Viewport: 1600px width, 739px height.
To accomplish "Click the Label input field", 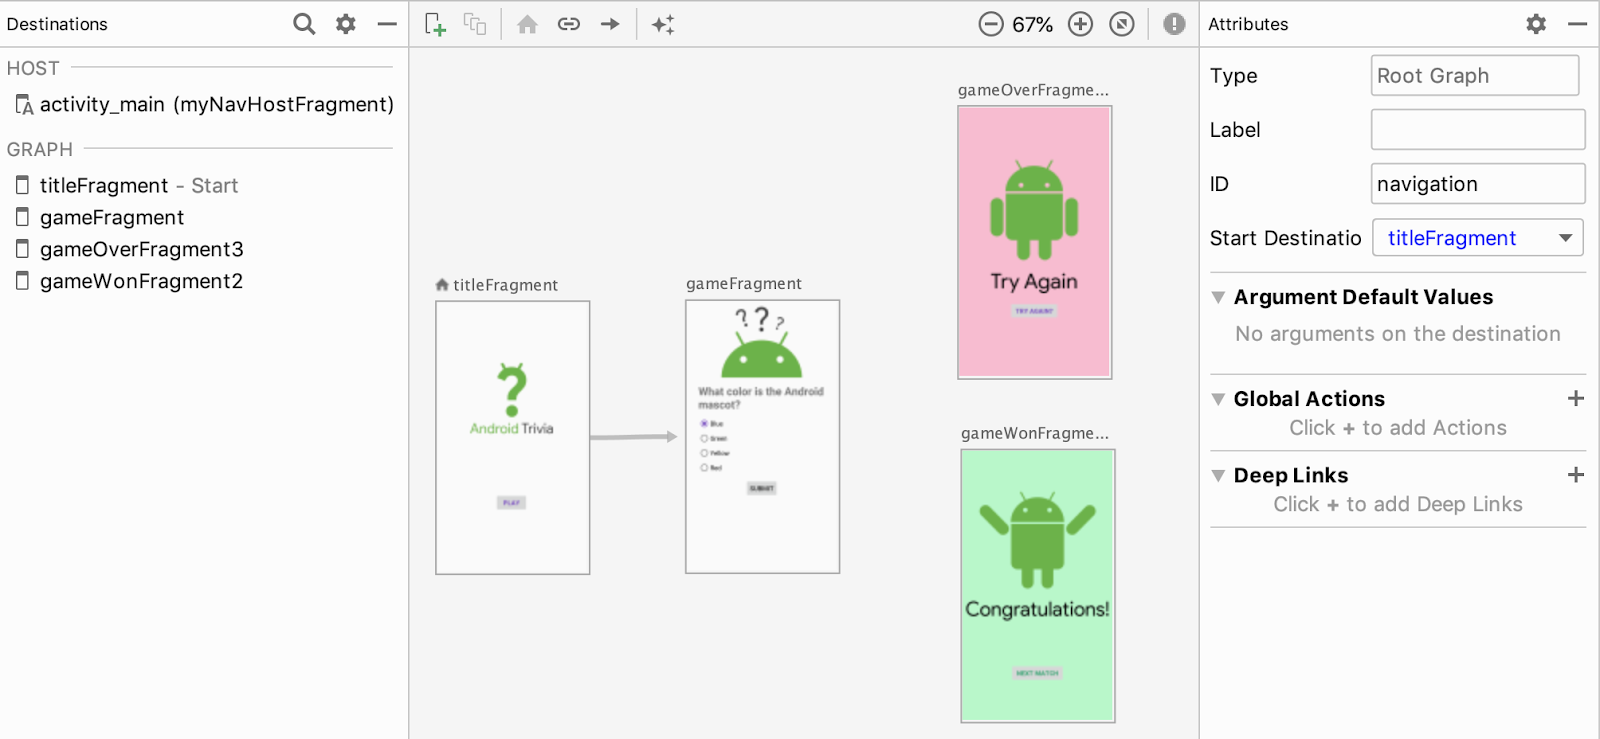I will pos(1477,130).
